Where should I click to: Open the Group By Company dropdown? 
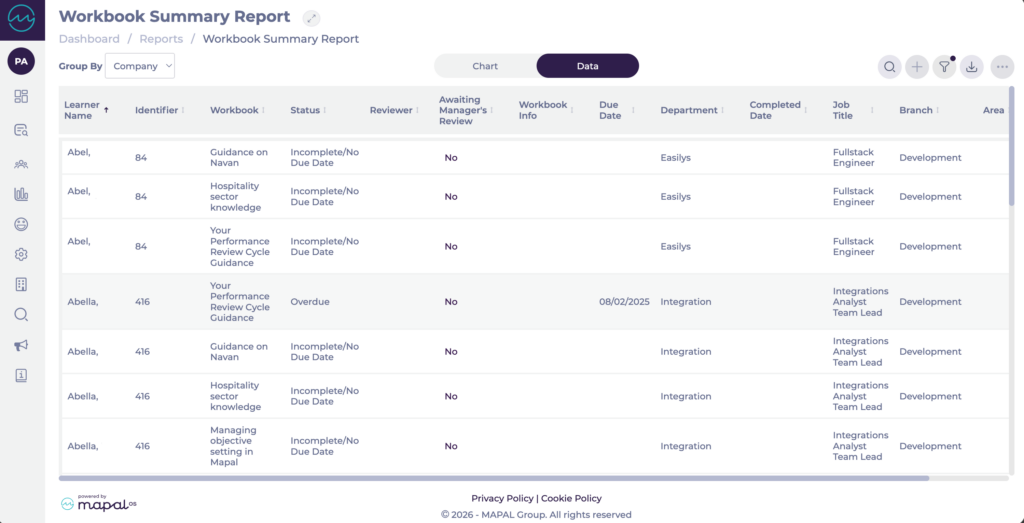(140, 66)
